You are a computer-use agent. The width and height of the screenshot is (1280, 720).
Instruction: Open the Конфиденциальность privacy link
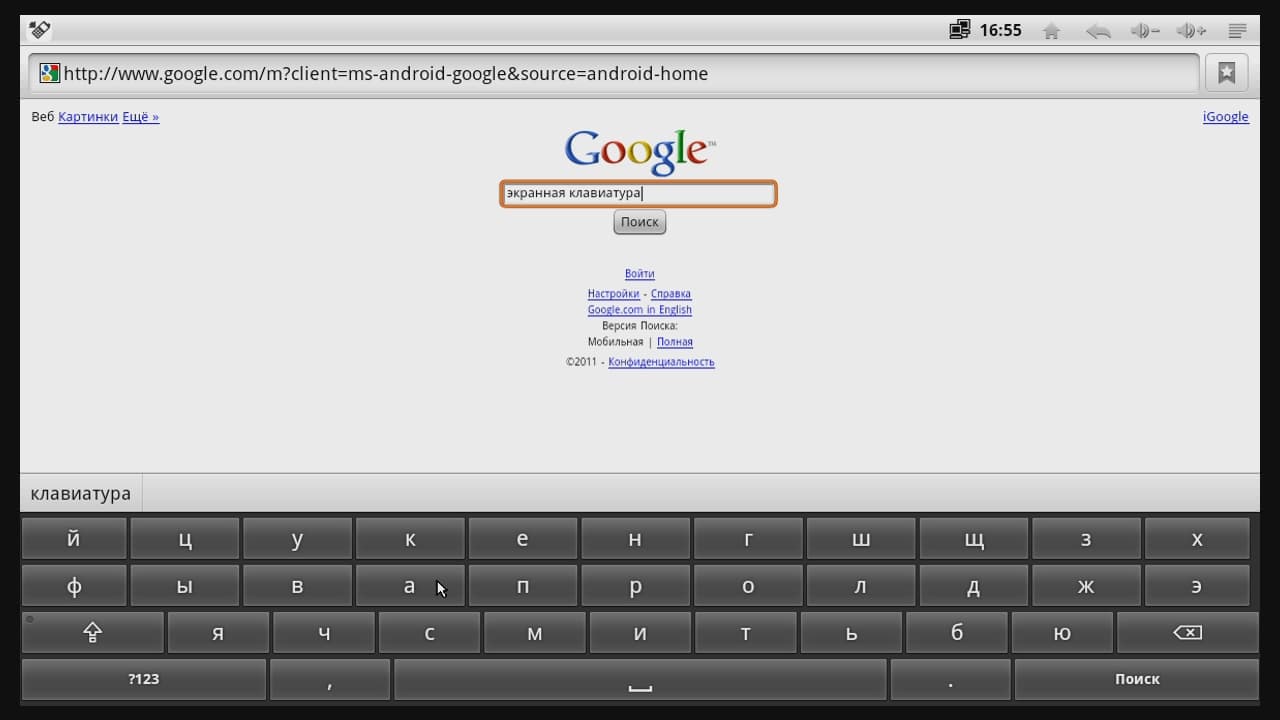pos(661,362)
